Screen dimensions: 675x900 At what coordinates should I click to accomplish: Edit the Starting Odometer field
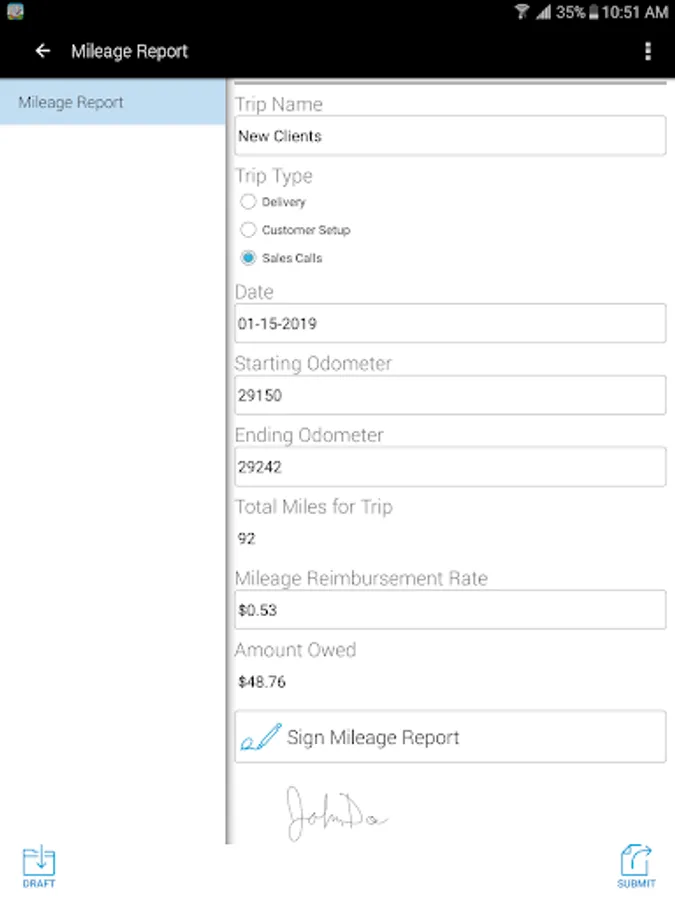pyautogui.click(x=450, y=395)
